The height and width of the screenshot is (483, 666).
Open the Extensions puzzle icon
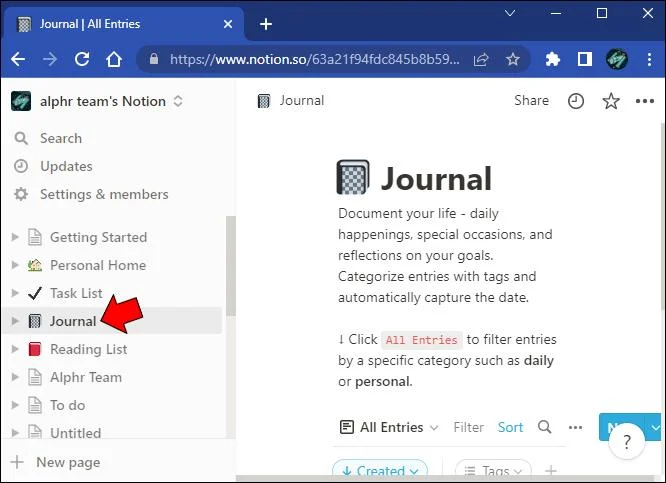pyautogui.click(x=552, y=59)
